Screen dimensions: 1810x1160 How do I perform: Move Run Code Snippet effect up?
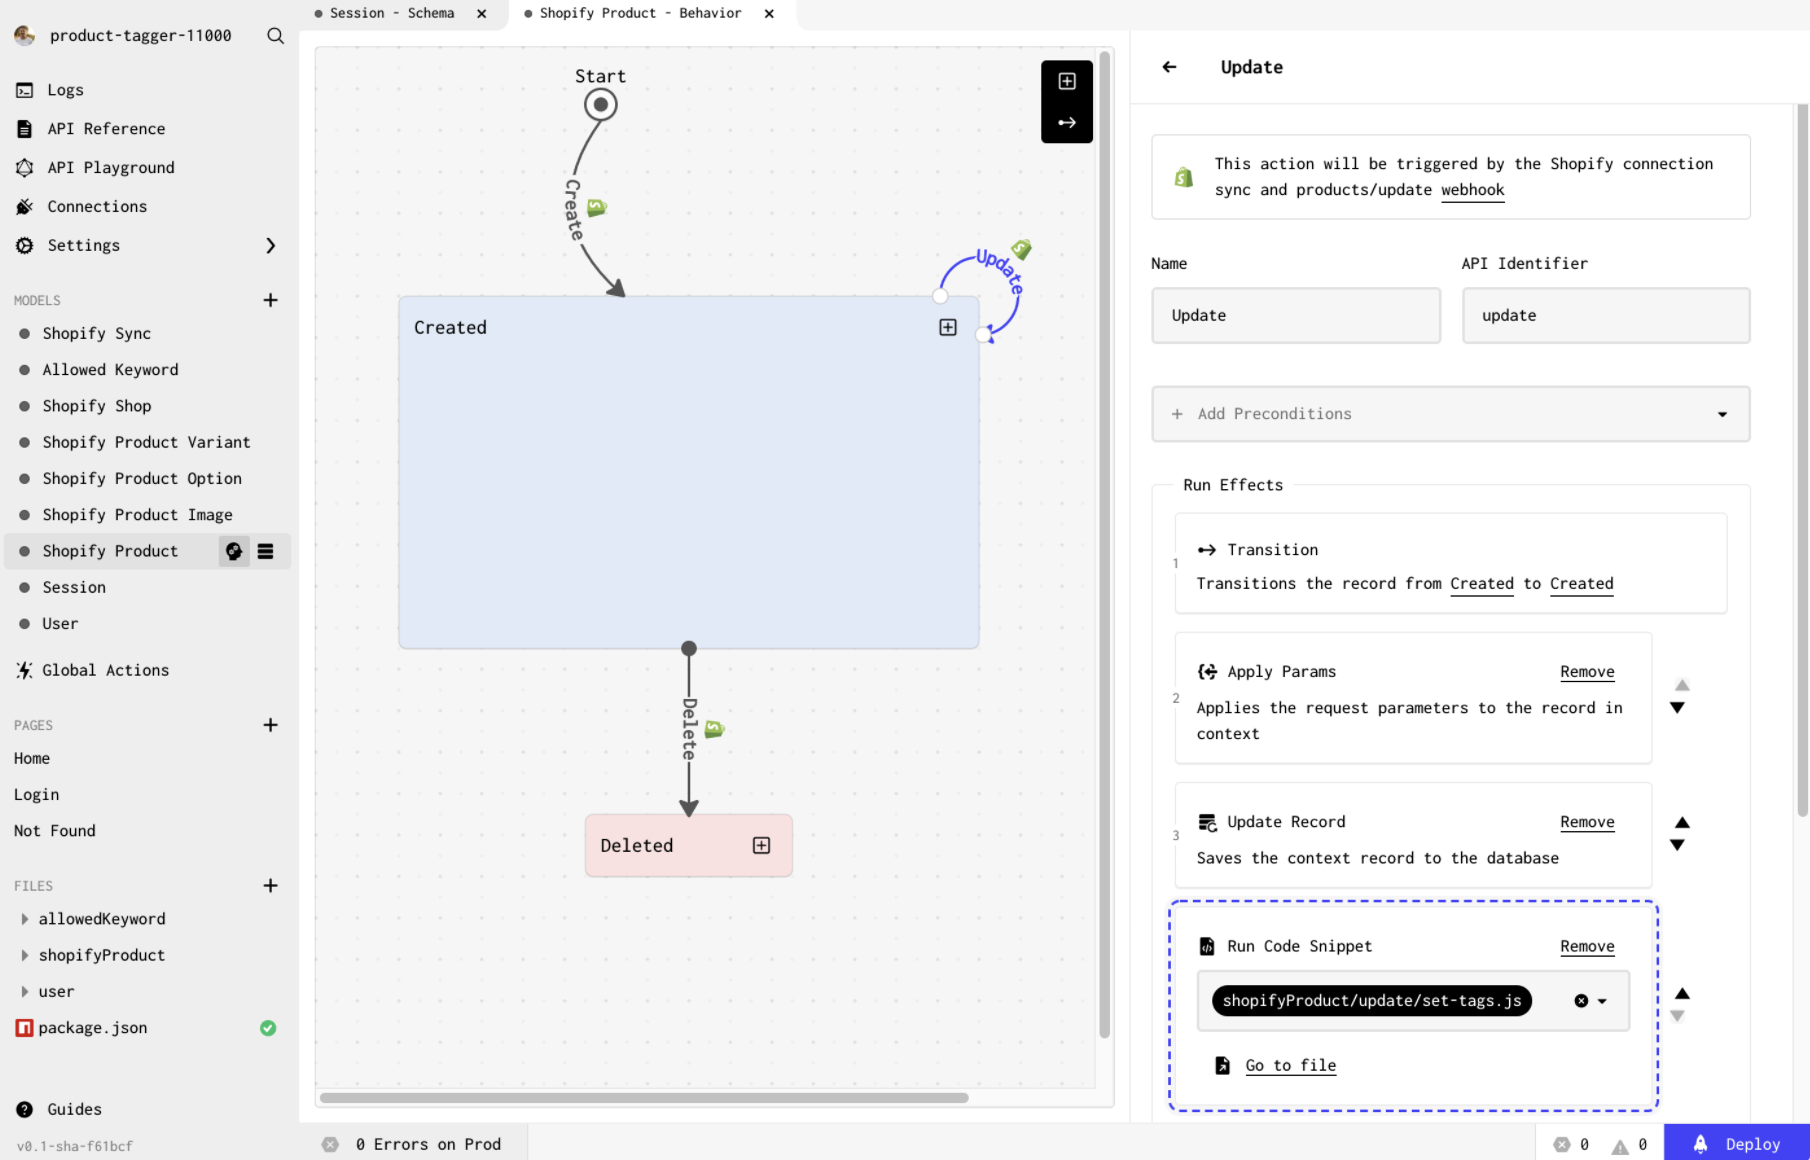click(x=1682, y=994)
